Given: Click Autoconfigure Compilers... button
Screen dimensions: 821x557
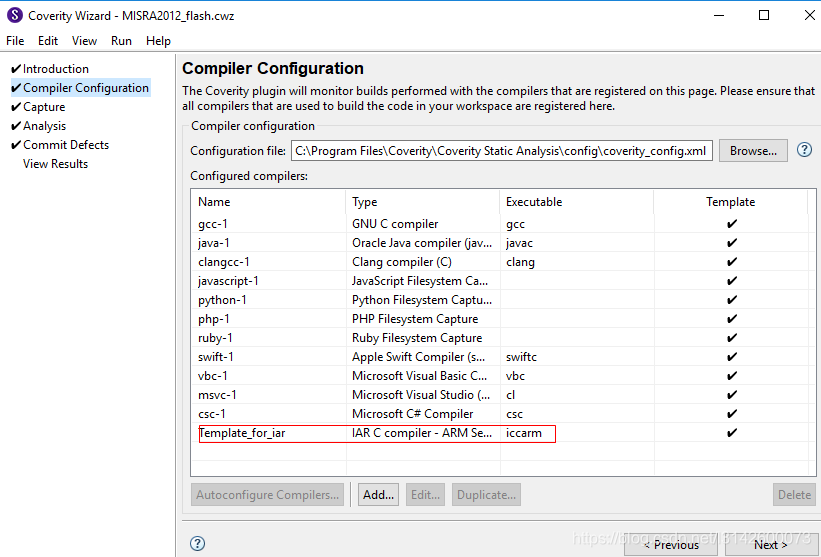Looking at the screenshot, I should tap(268, 495).
